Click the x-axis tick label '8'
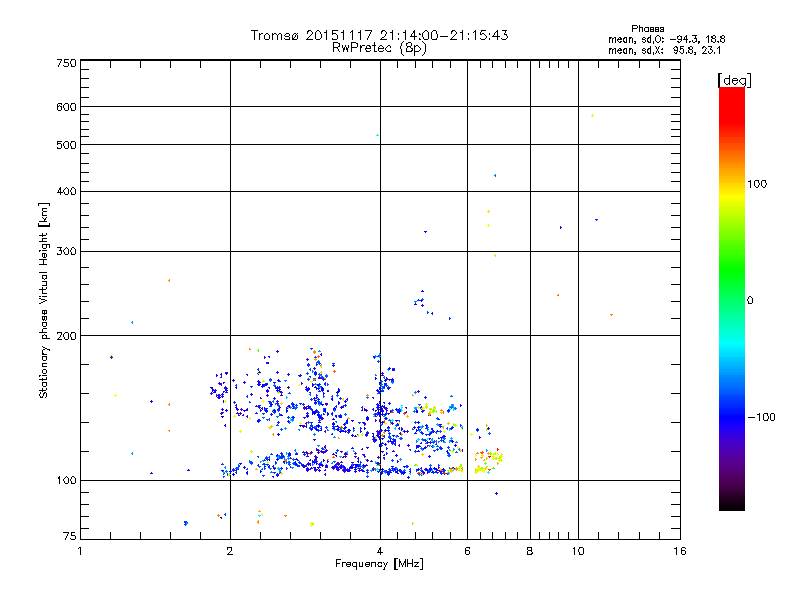This screenshot has width=800, height=600. [530, 551]
